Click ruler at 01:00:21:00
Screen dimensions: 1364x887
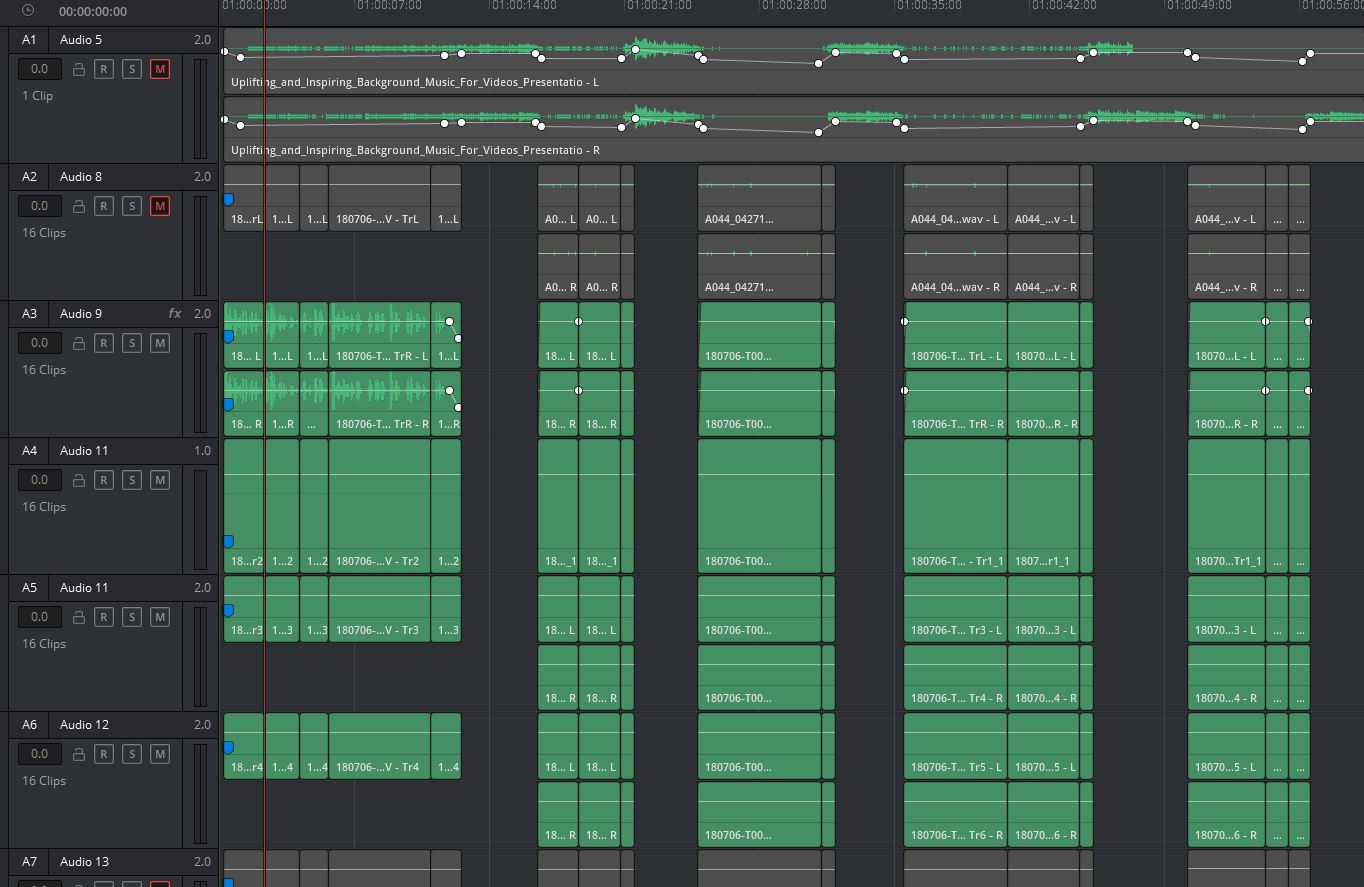pyautogui.click(x=659, y=5)
